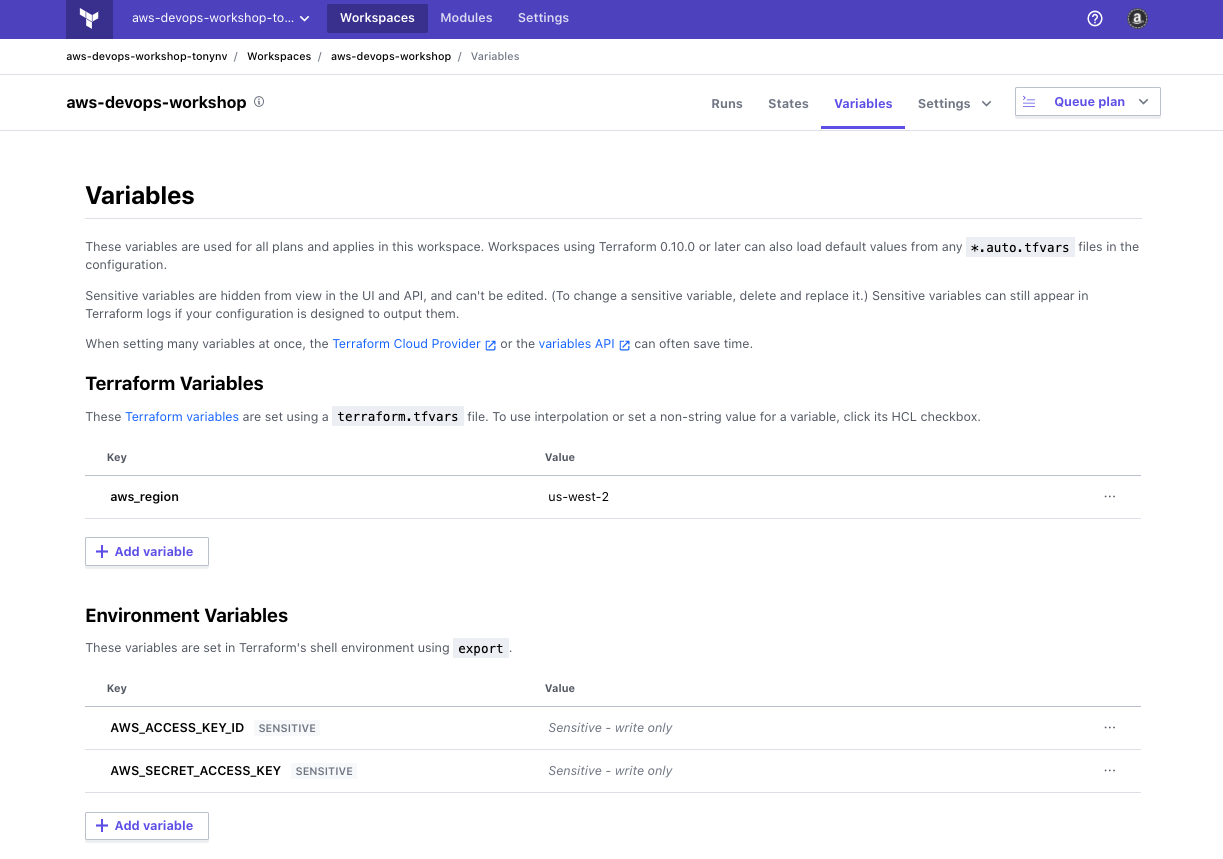Click the AWS_SECRET_ACCESS_KEY key

[x=196, y=771]
